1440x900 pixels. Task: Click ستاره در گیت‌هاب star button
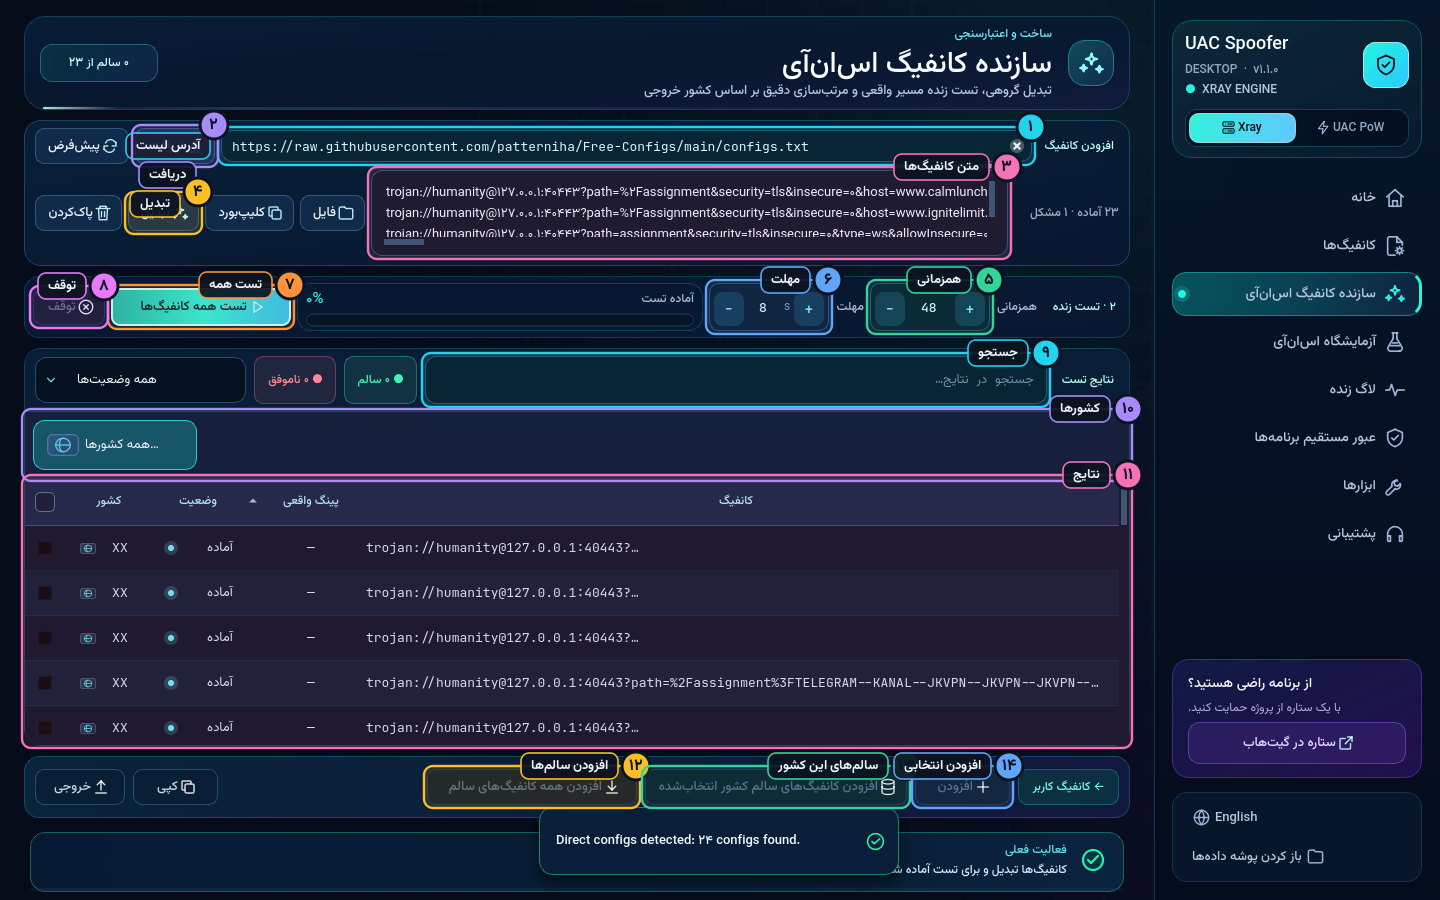[1297, 743]
